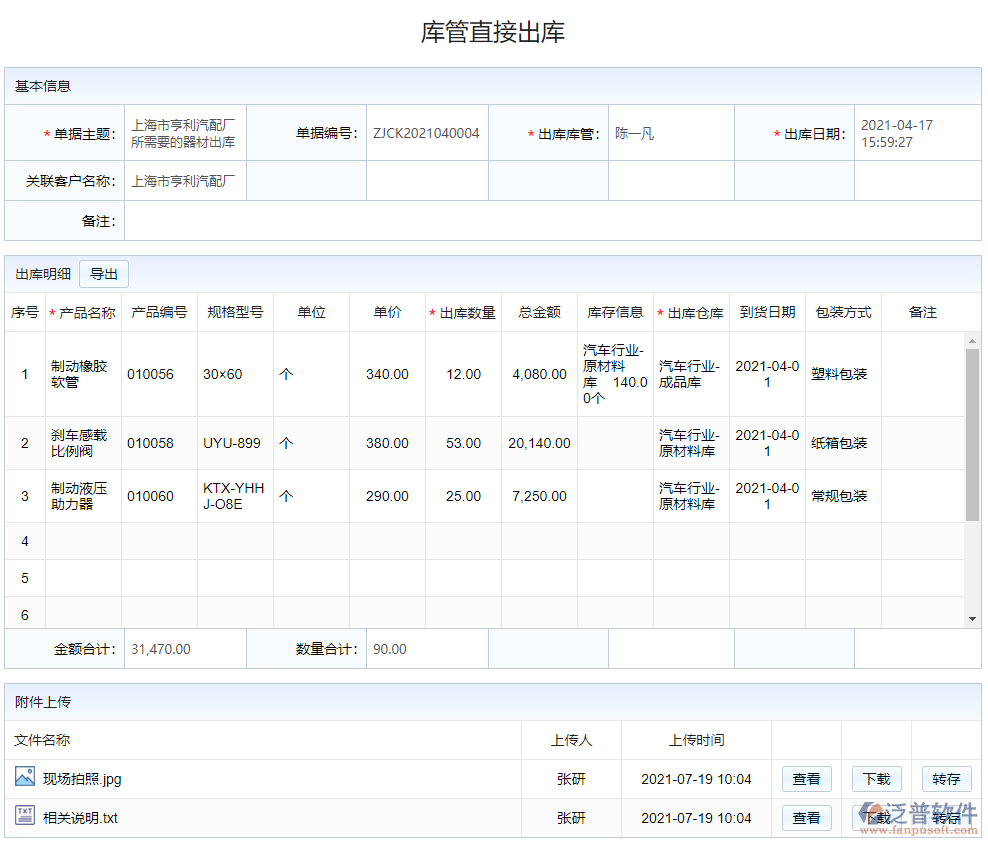Open 包装方式 cell showing 纸箱包装
Viewport: 988px width, 846px height.
(x=842, y=443)
